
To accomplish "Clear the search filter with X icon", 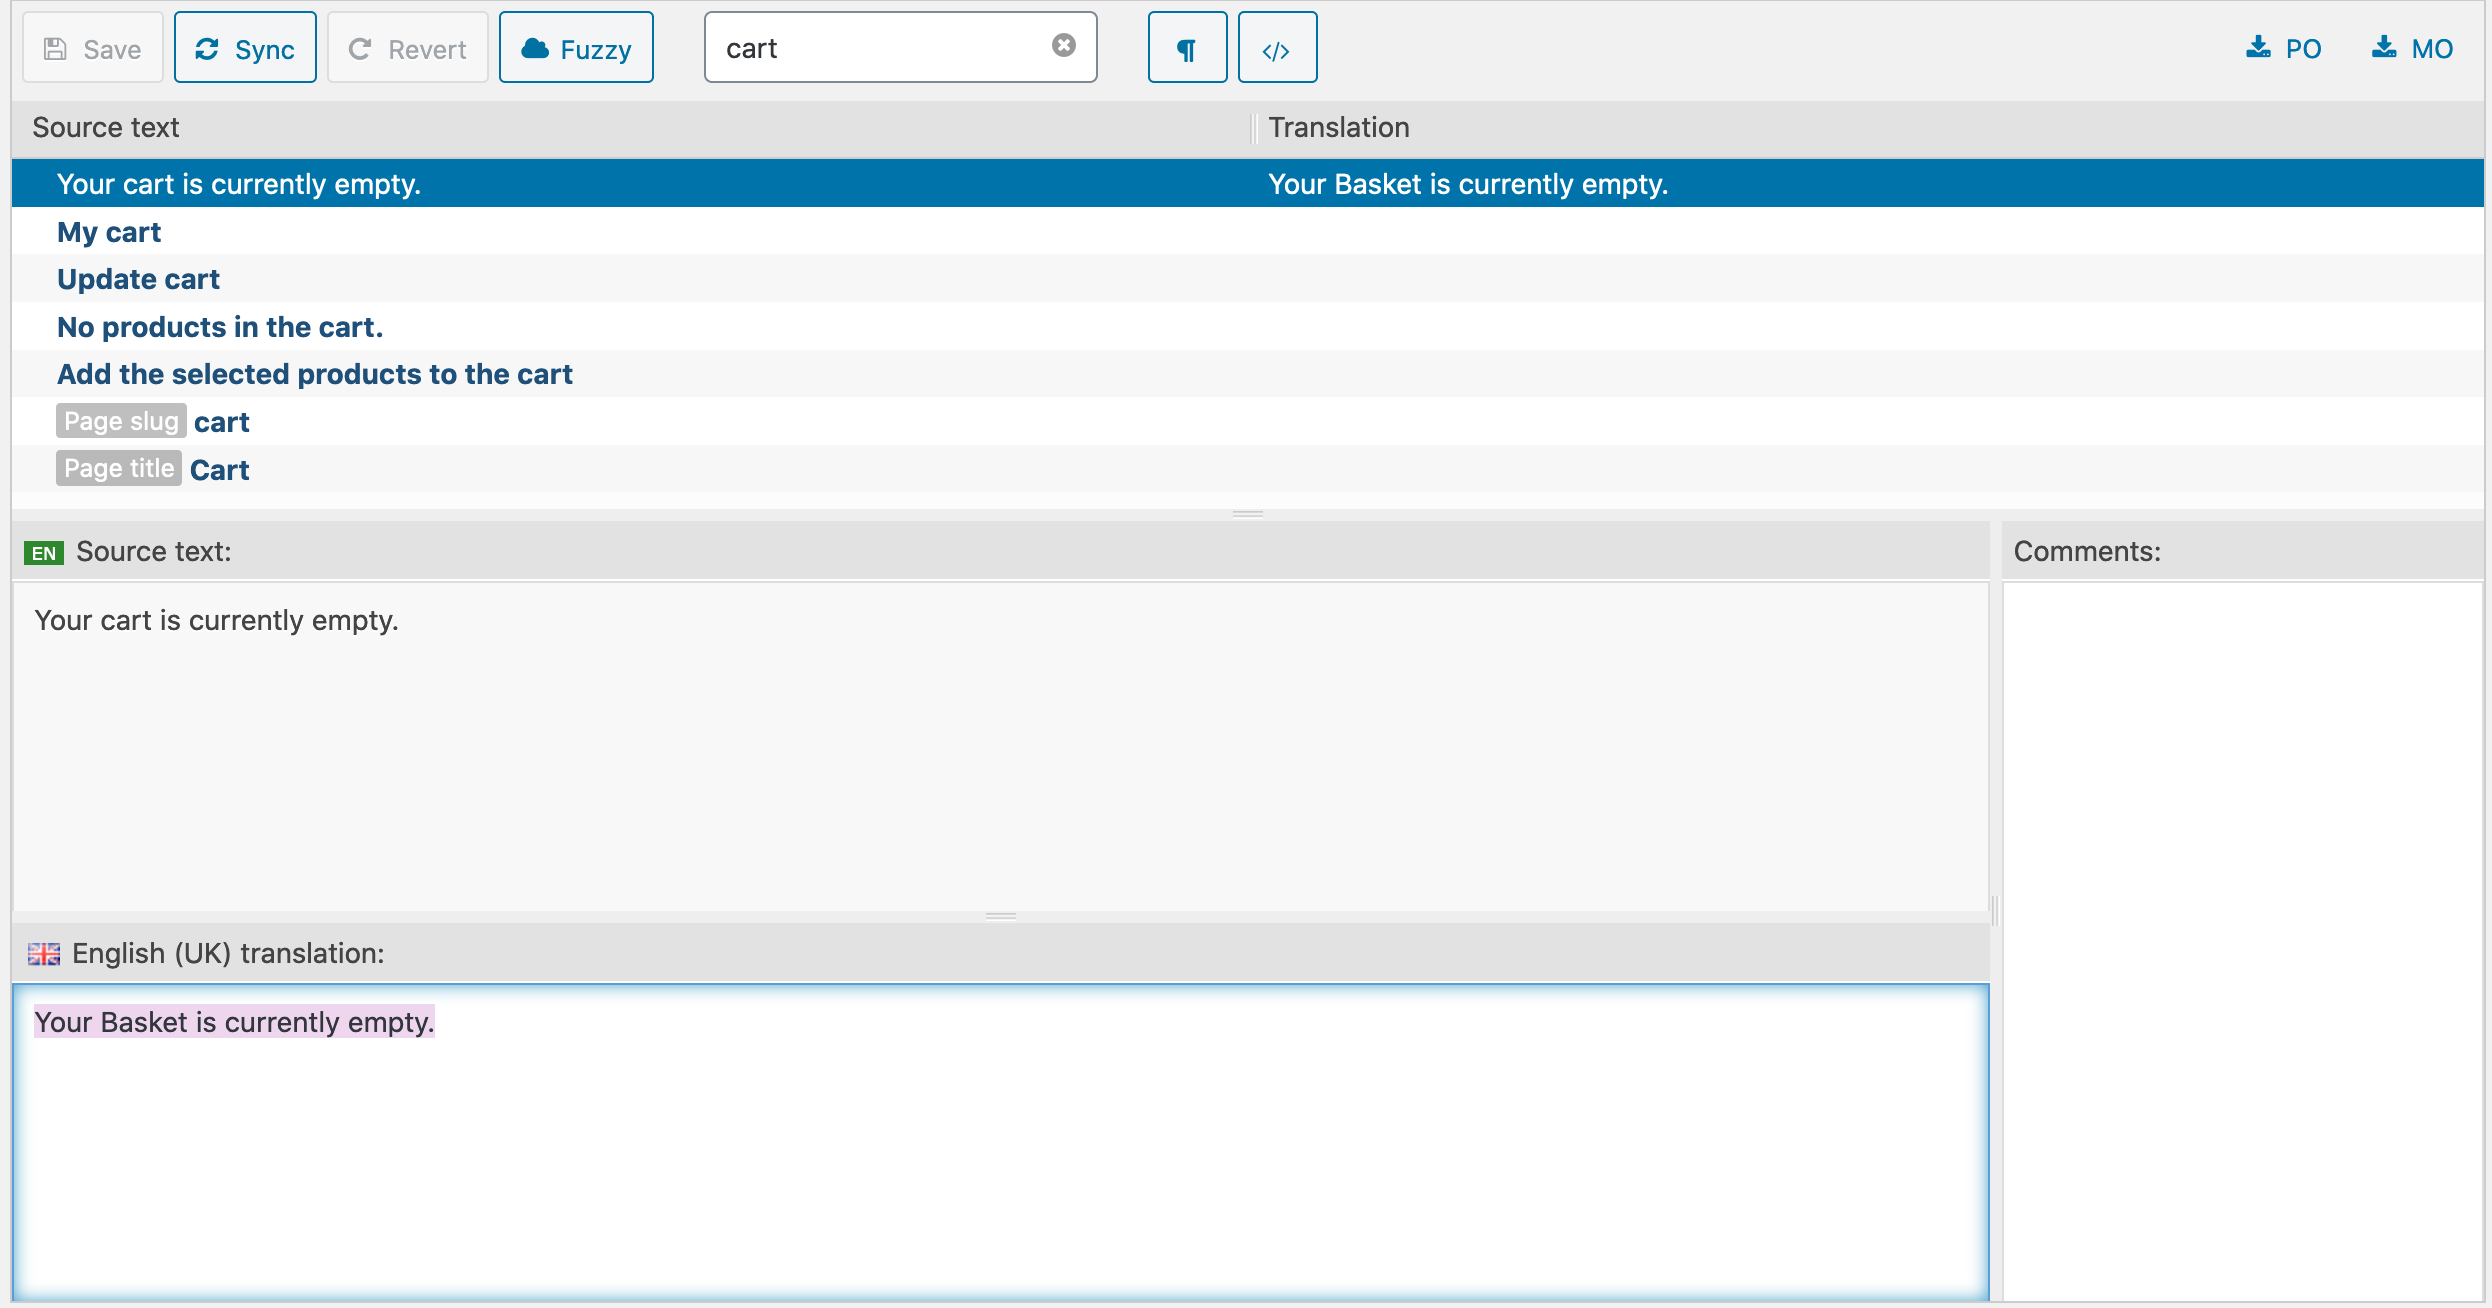I will click(1063, 45).
